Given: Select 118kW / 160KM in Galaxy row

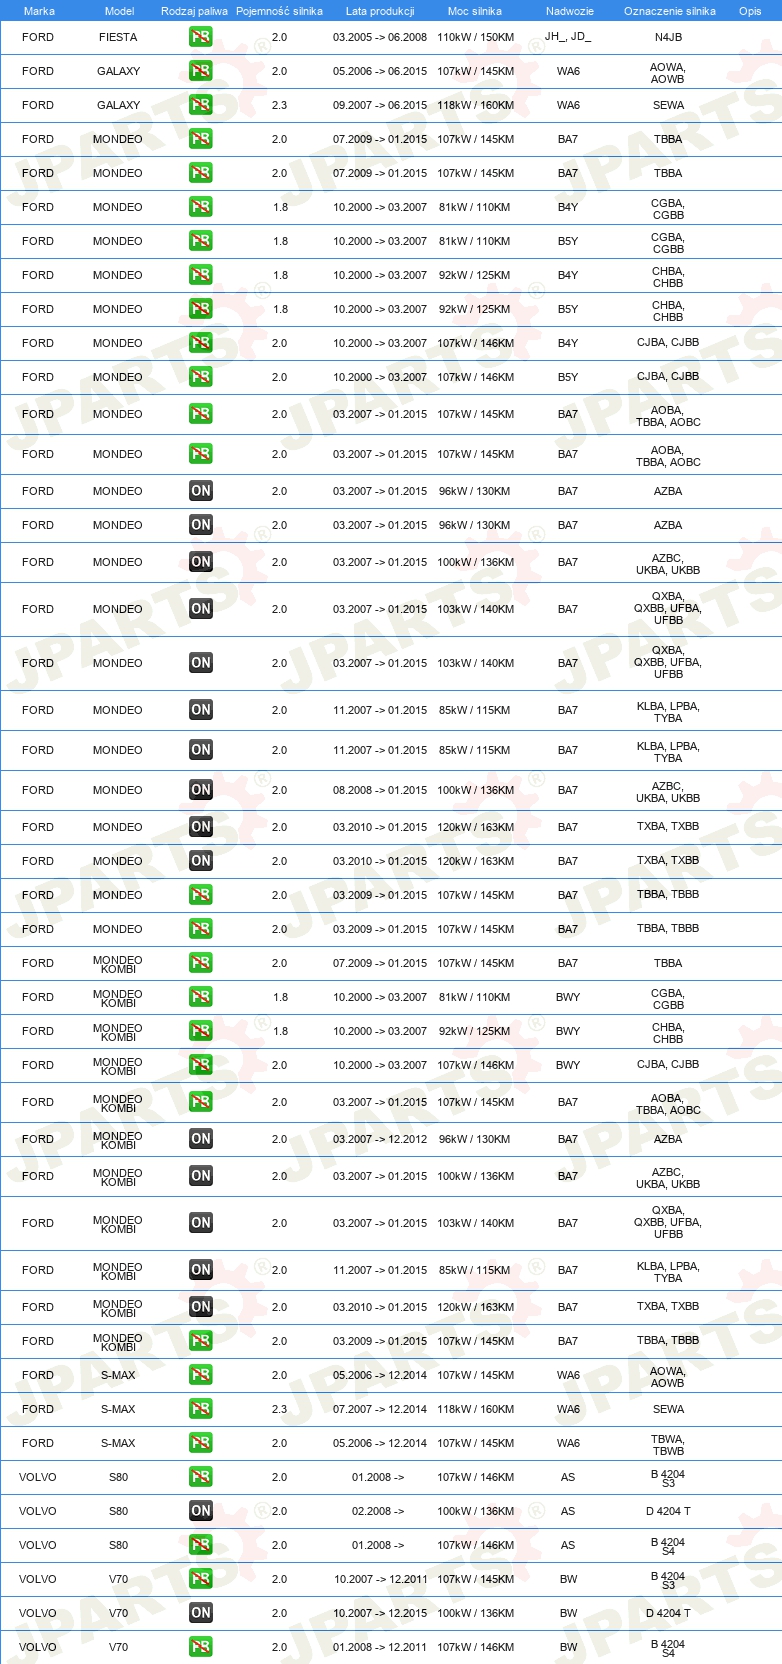Looking at the screenshot, I should point(476,105).
